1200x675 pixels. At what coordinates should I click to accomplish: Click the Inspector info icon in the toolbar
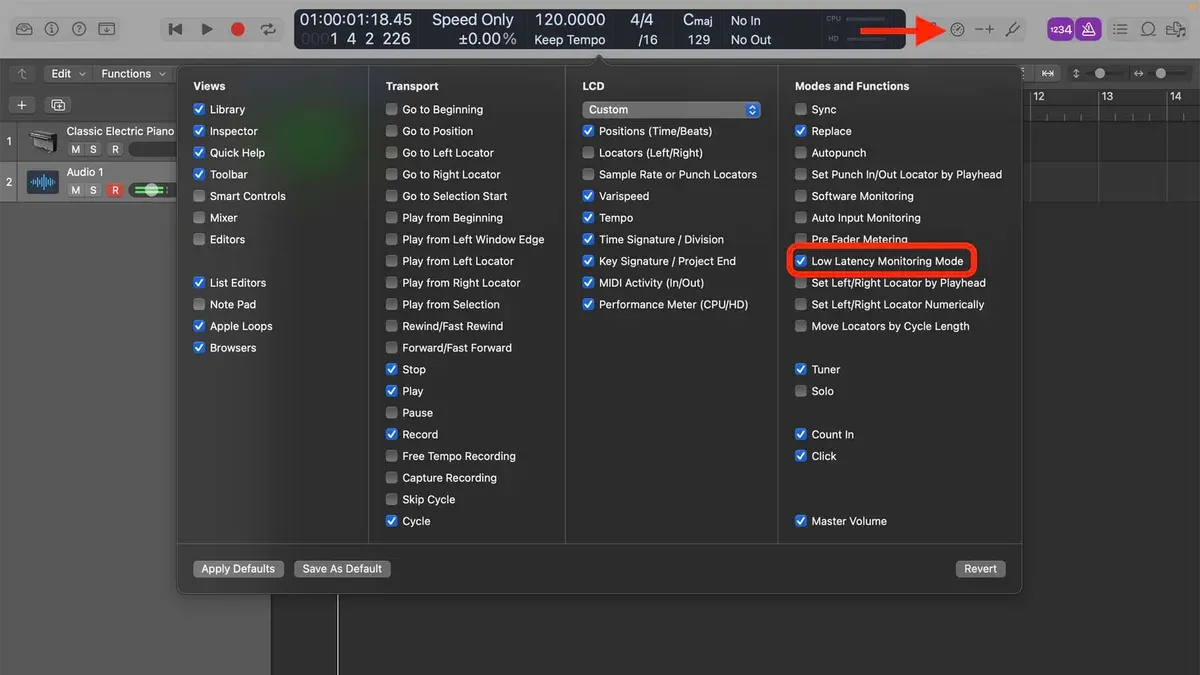(52, 29)
